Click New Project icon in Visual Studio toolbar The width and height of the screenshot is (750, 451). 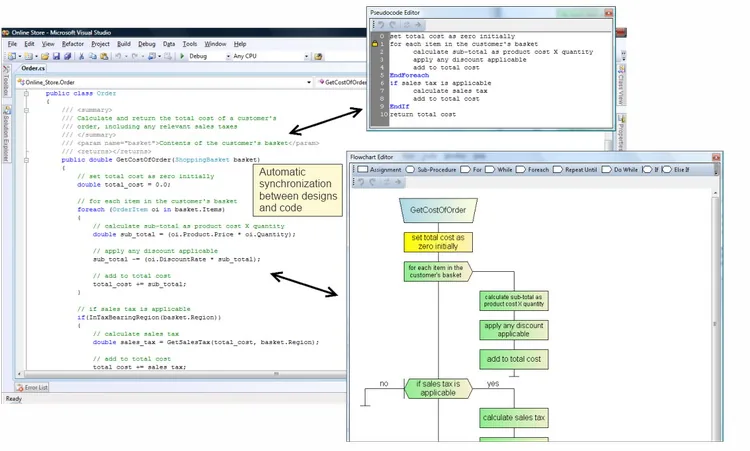(12, 56)
